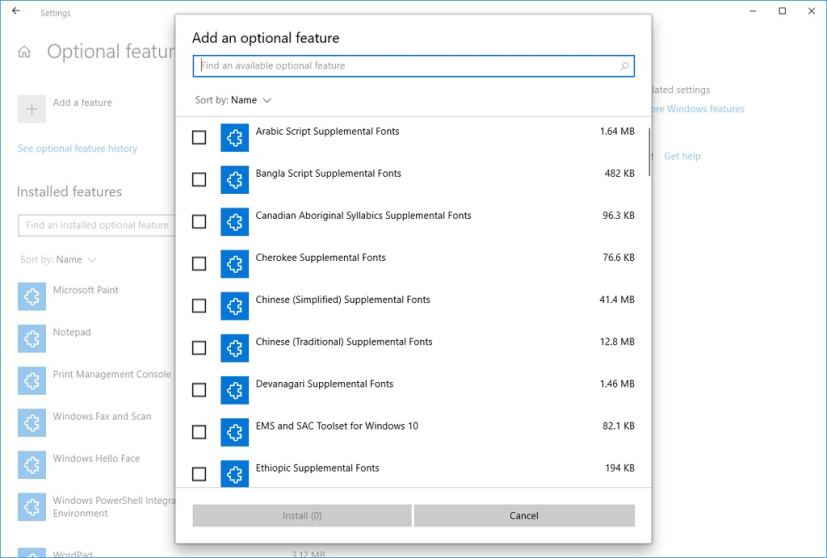Click the Home icon in Settings
Viewport: 827px width, 558px height.
[24, 52]
